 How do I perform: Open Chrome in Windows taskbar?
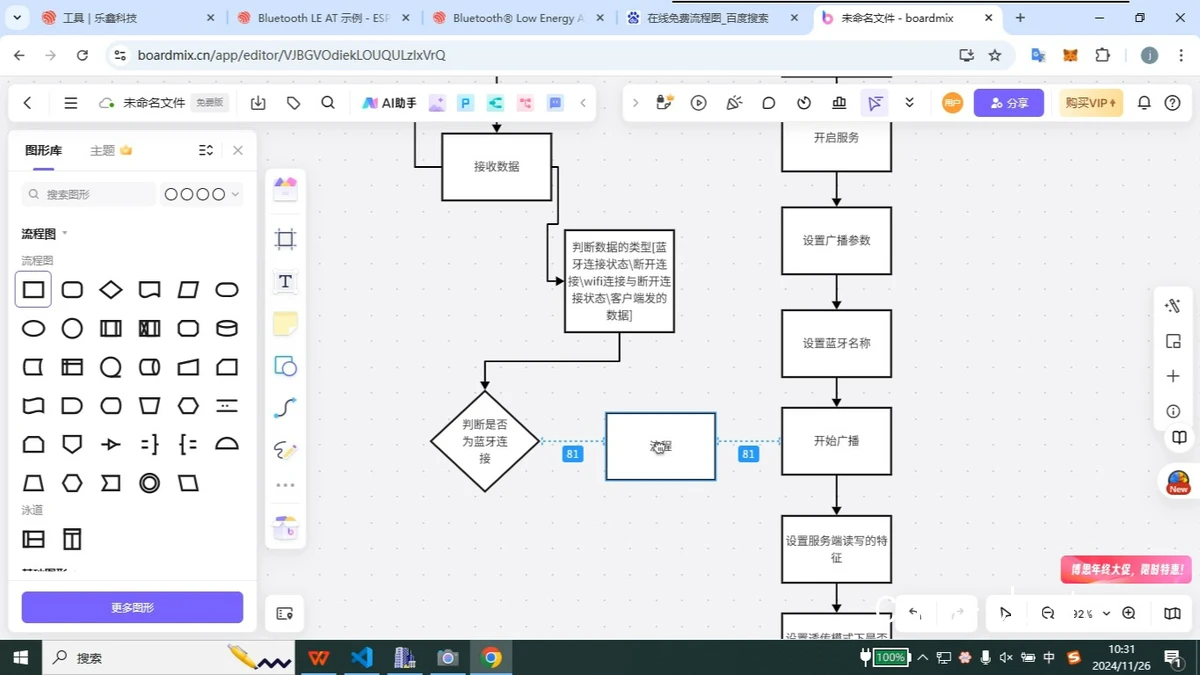(491, 657)
